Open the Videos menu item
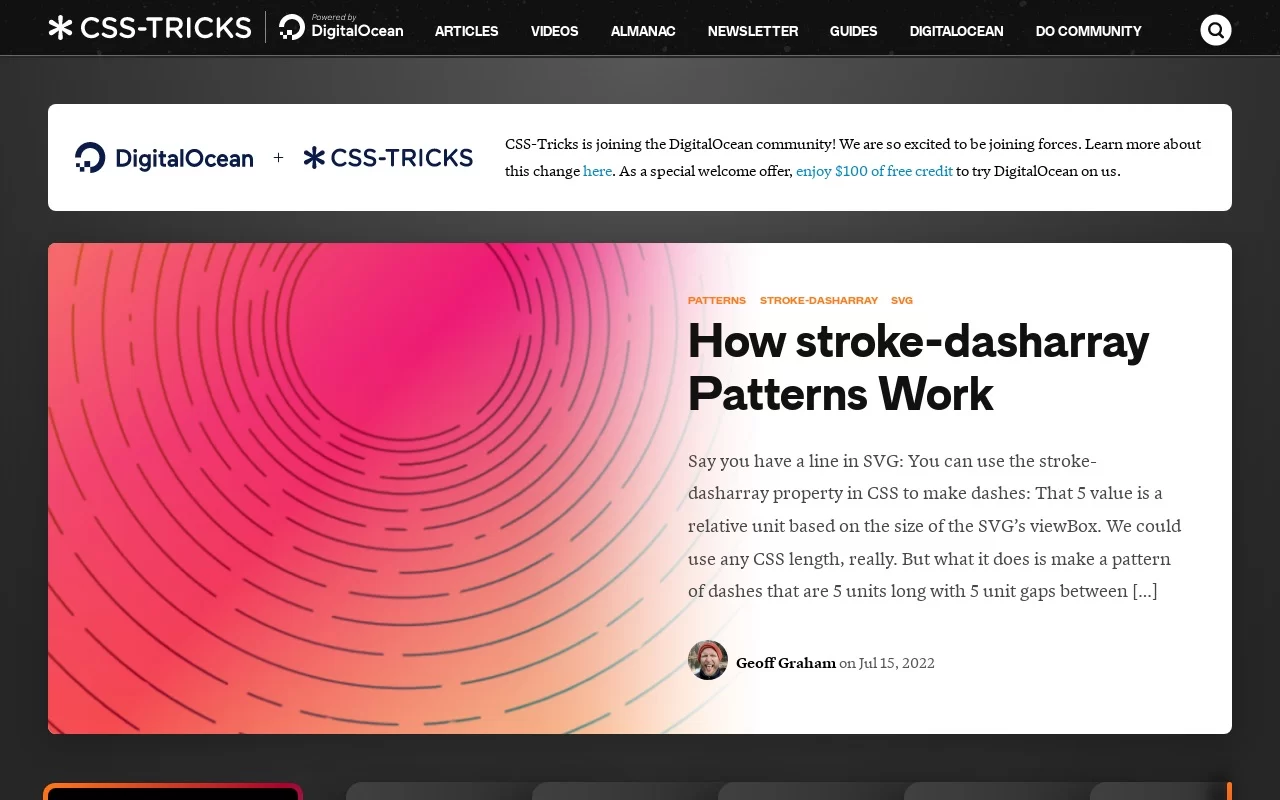The width and height of the screenshot is (1280, 800). [x=554, y=31]
